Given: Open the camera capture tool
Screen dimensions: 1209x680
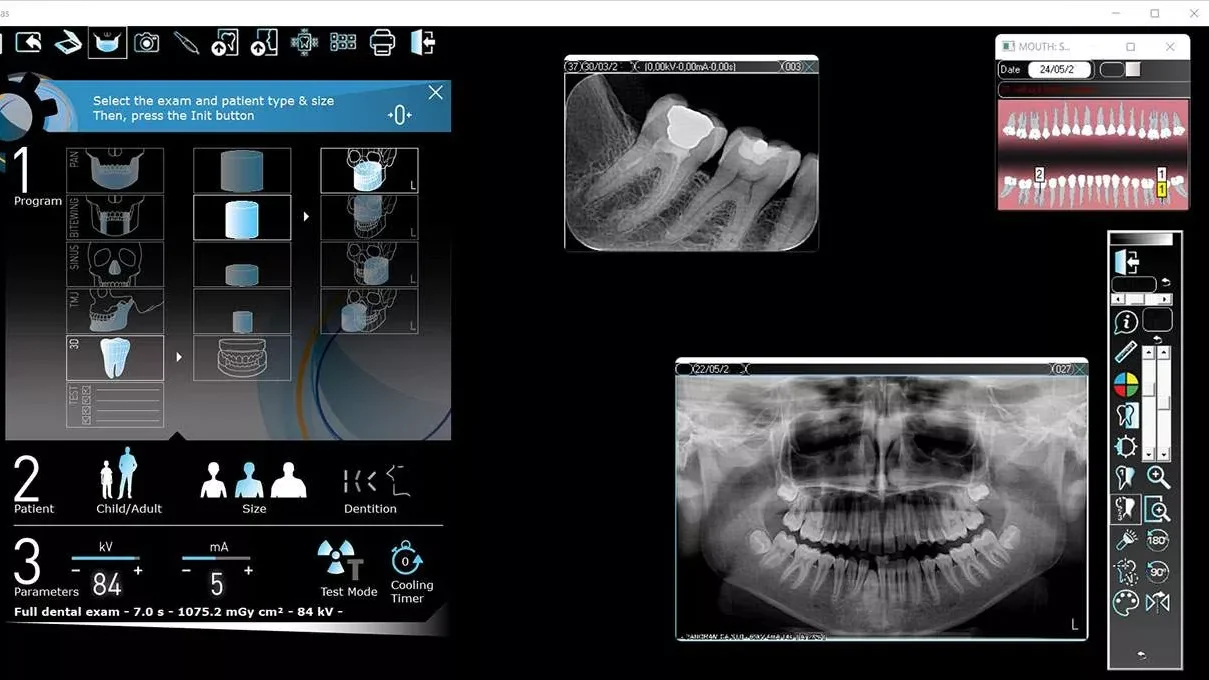Looking at the screenshot, I should 147,43.
